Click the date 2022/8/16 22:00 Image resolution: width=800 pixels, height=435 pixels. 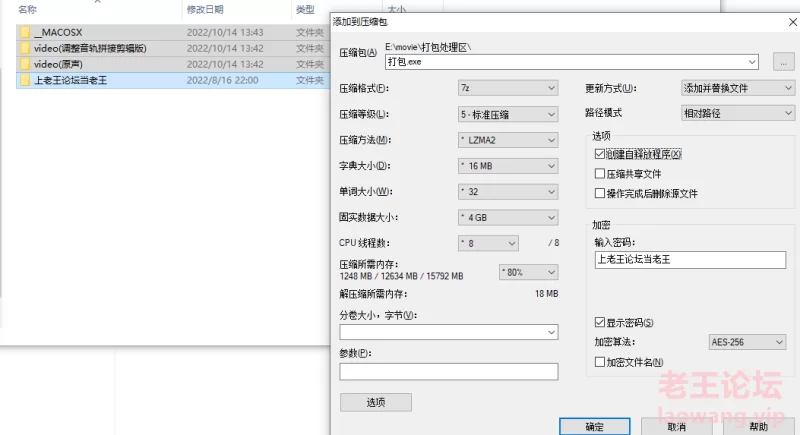coord(222,80)
